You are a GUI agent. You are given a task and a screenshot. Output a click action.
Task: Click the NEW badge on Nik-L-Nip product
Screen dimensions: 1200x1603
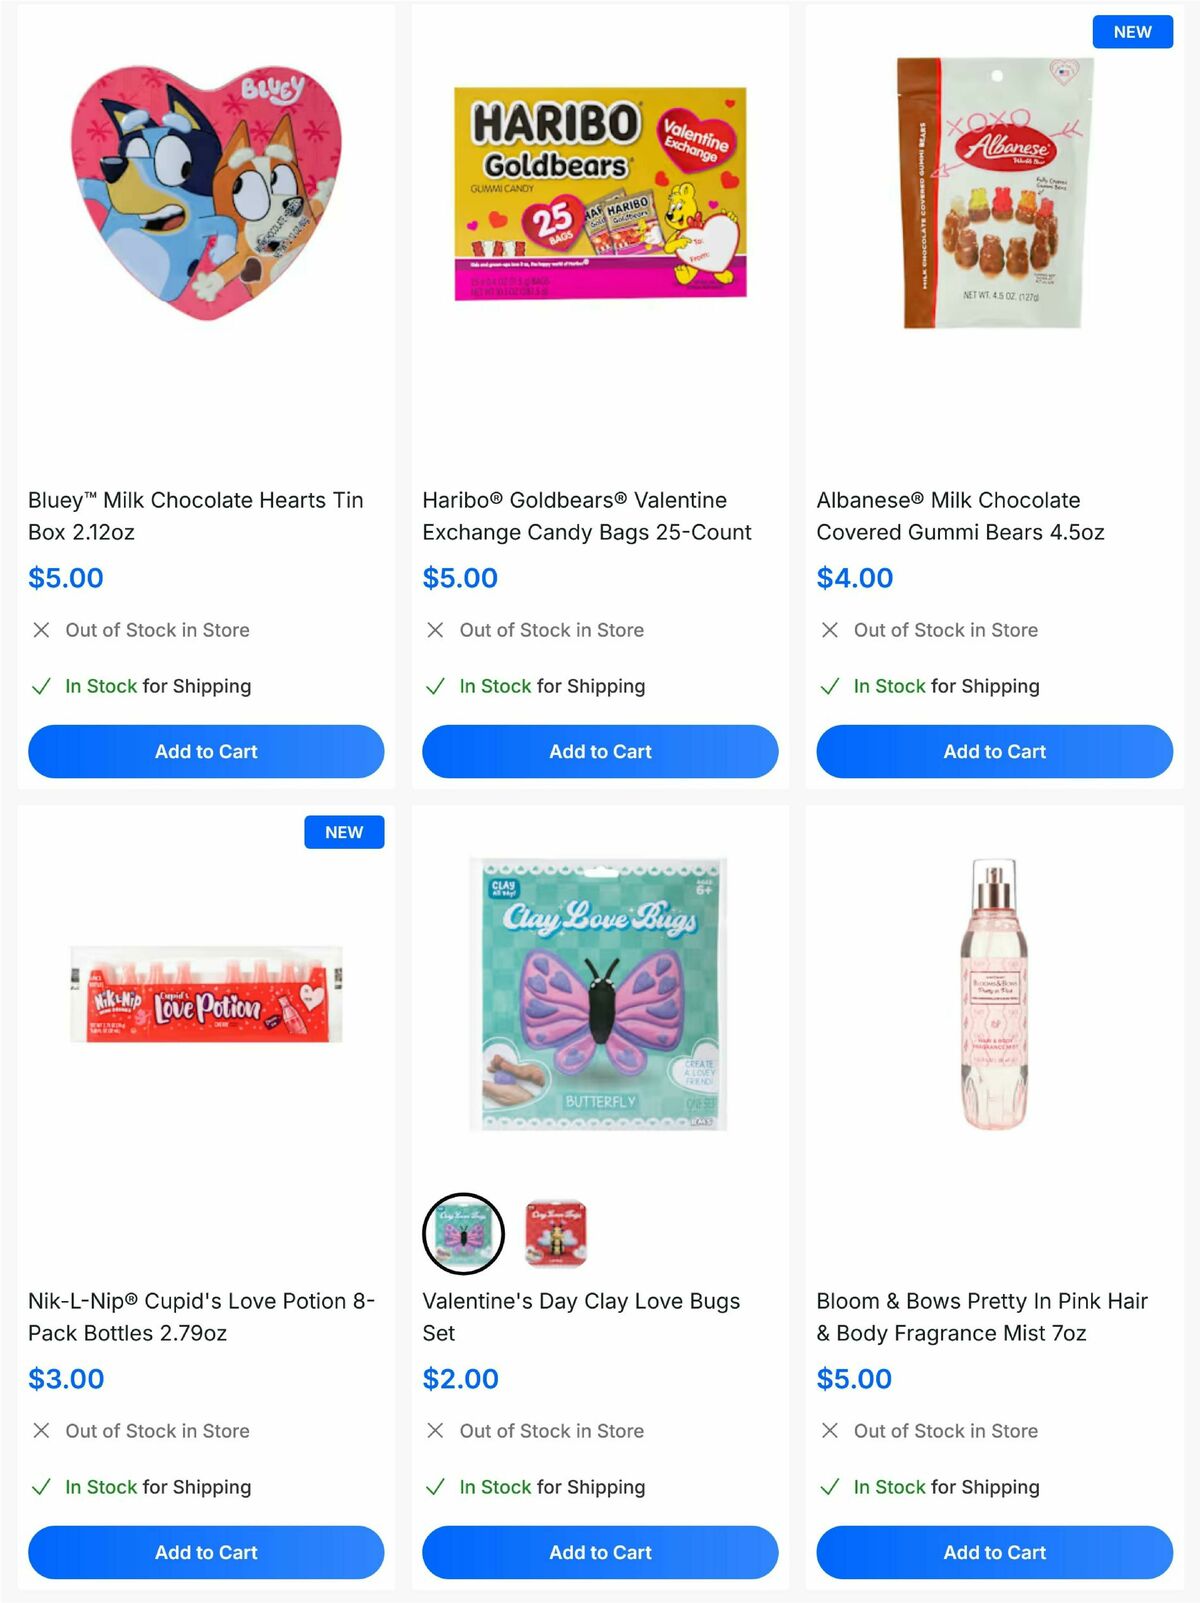[x=344, y=831]
